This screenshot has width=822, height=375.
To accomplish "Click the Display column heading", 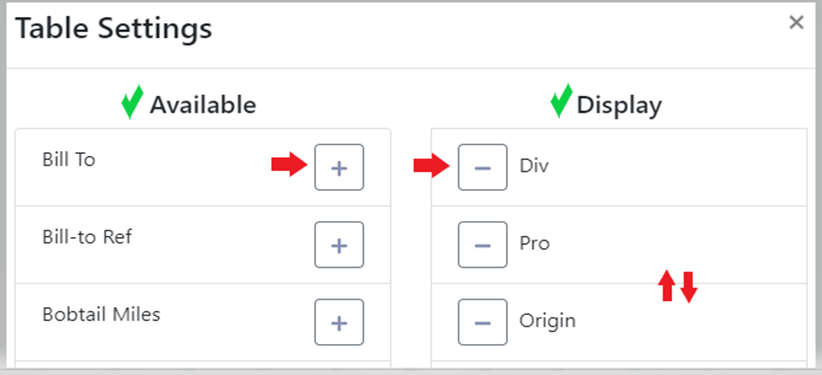I will pyautogui.click(x=619, y=105).
